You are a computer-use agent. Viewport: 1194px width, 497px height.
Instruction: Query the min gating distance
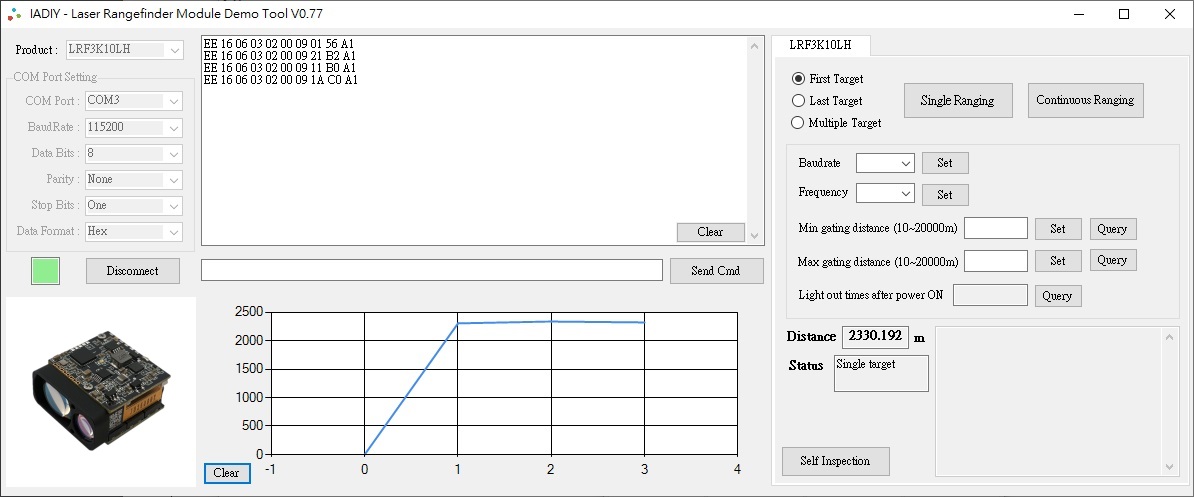(x=1112, y=229)
